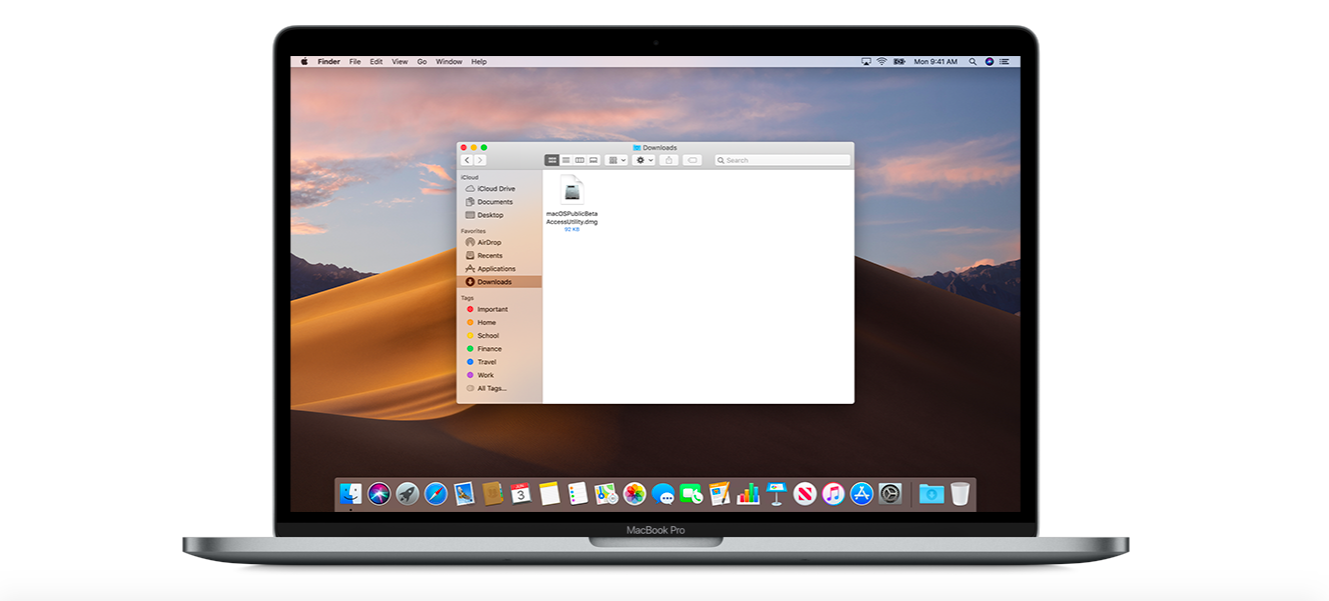Launch Siri from the Dock
The image size is (1329, 601).
pyautogui.click(x=379, y=493)
